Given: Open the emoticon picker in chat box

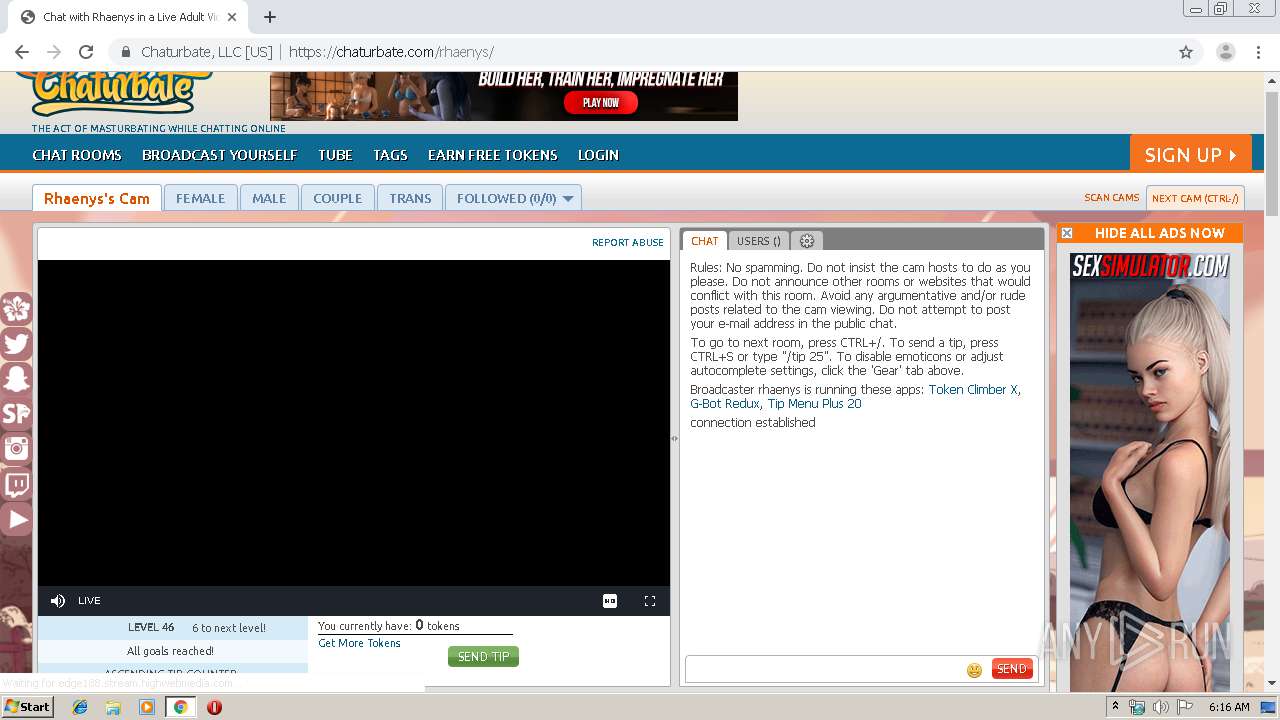Looking at the screenshot, I should (x=974, y=670).
